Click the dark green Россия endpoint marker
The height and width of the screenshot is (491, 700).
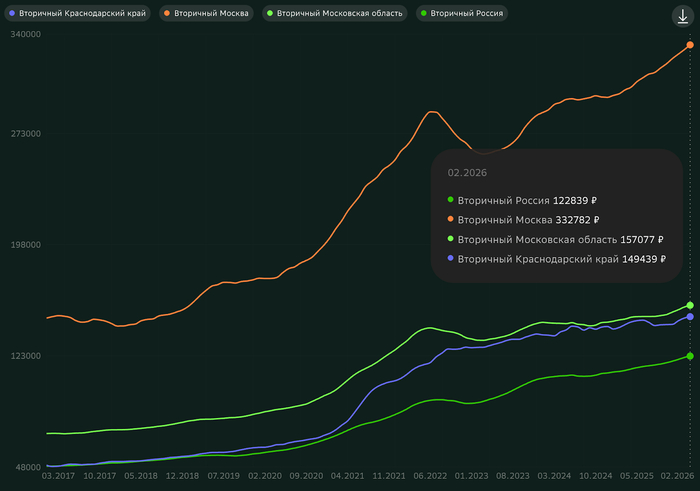(690, 356)
